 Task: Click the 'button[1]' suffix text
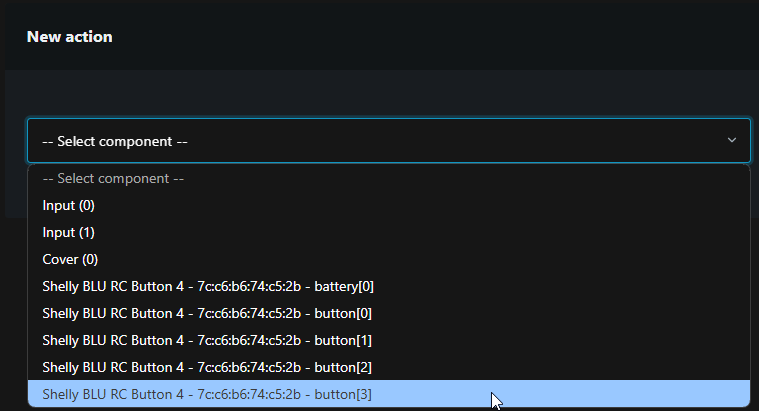pyautogui.click(x=346, y=341)
